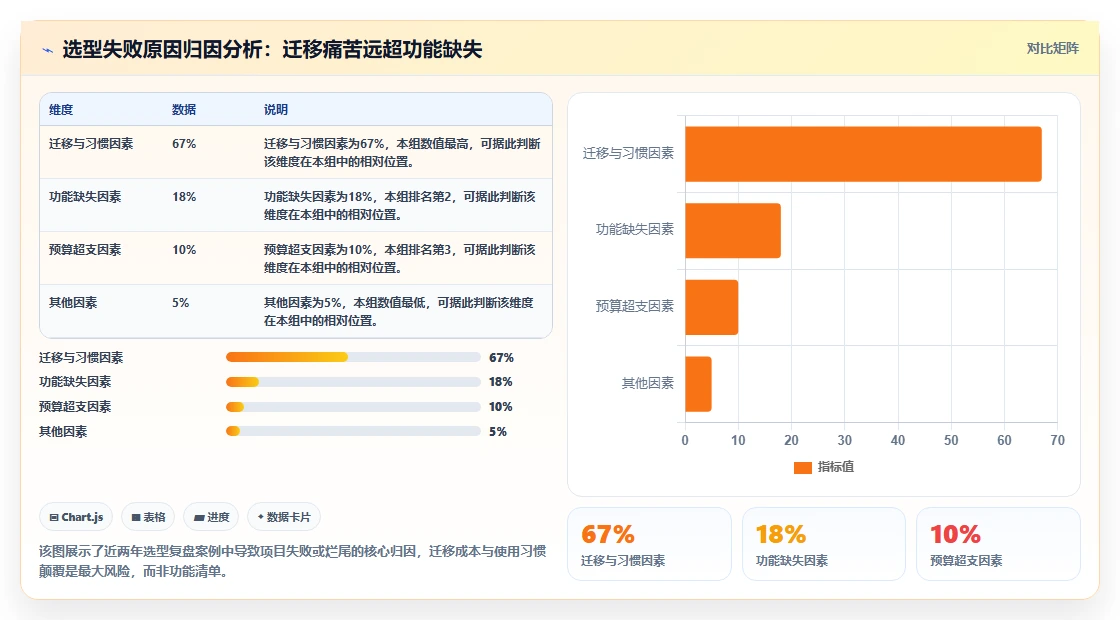Click the 18% data card
The width and height of the screenshot is (1120, 620).
coord(824,544)
